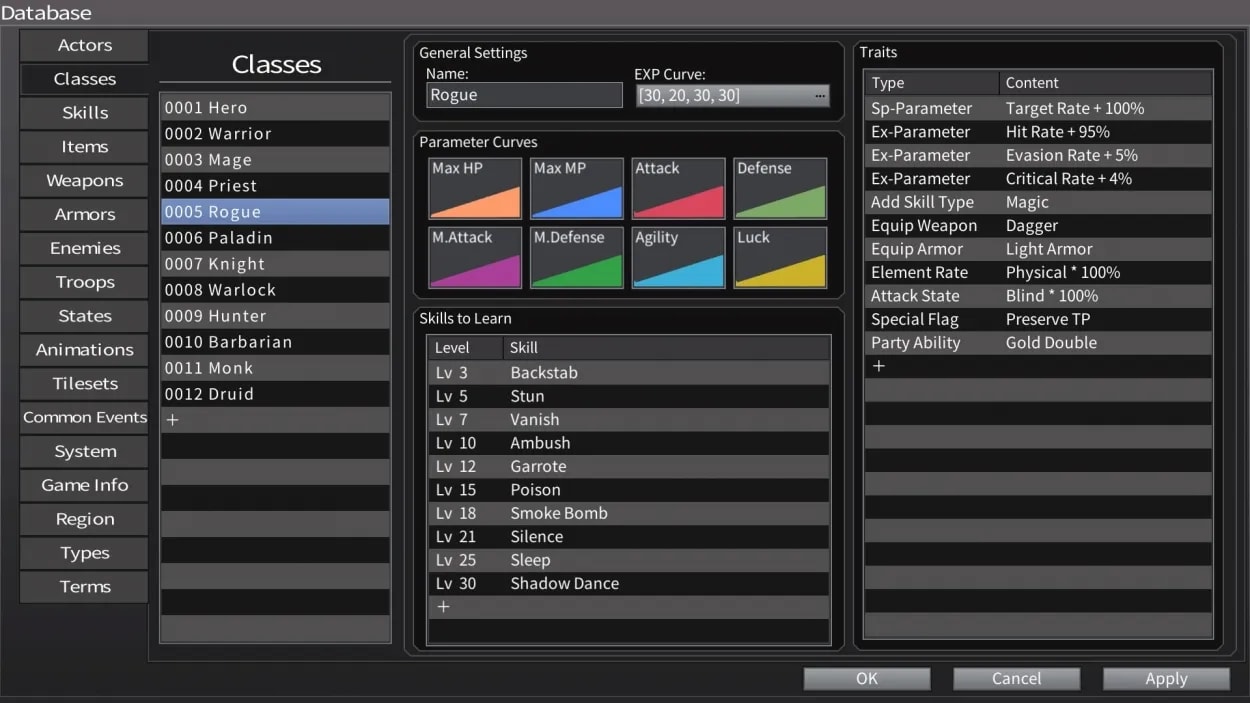Screen dimensions: 1250x703
Task: Open the Luck parameter curve
Action: pyautogui.click(x=780, y=258)
